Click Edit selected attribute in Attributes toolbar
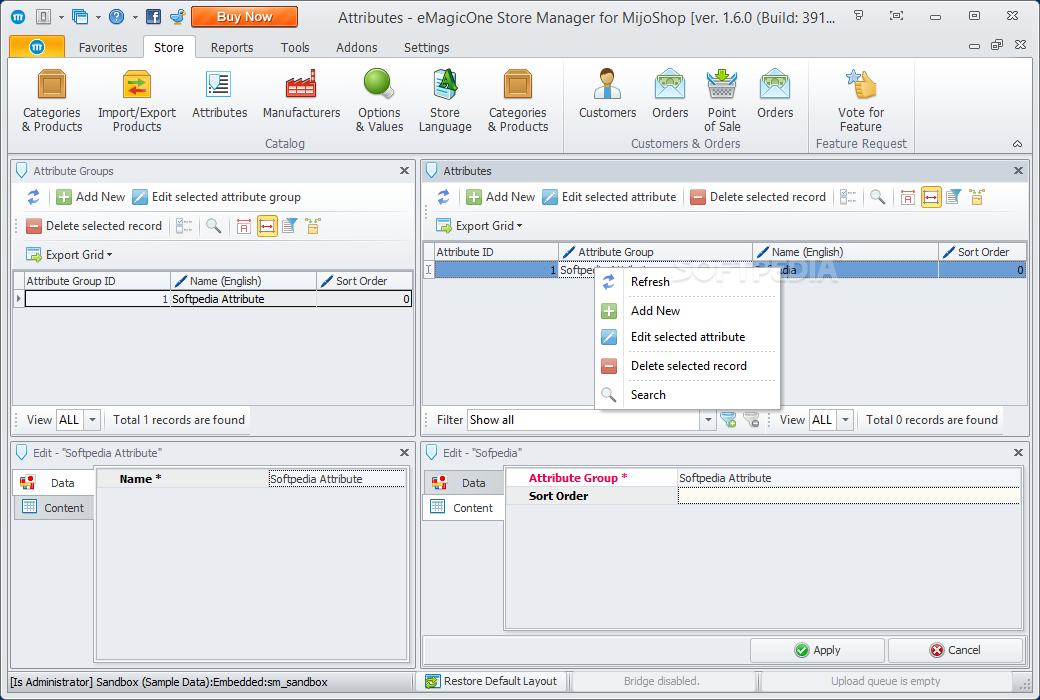1040x700 pixels. (610, 197)
